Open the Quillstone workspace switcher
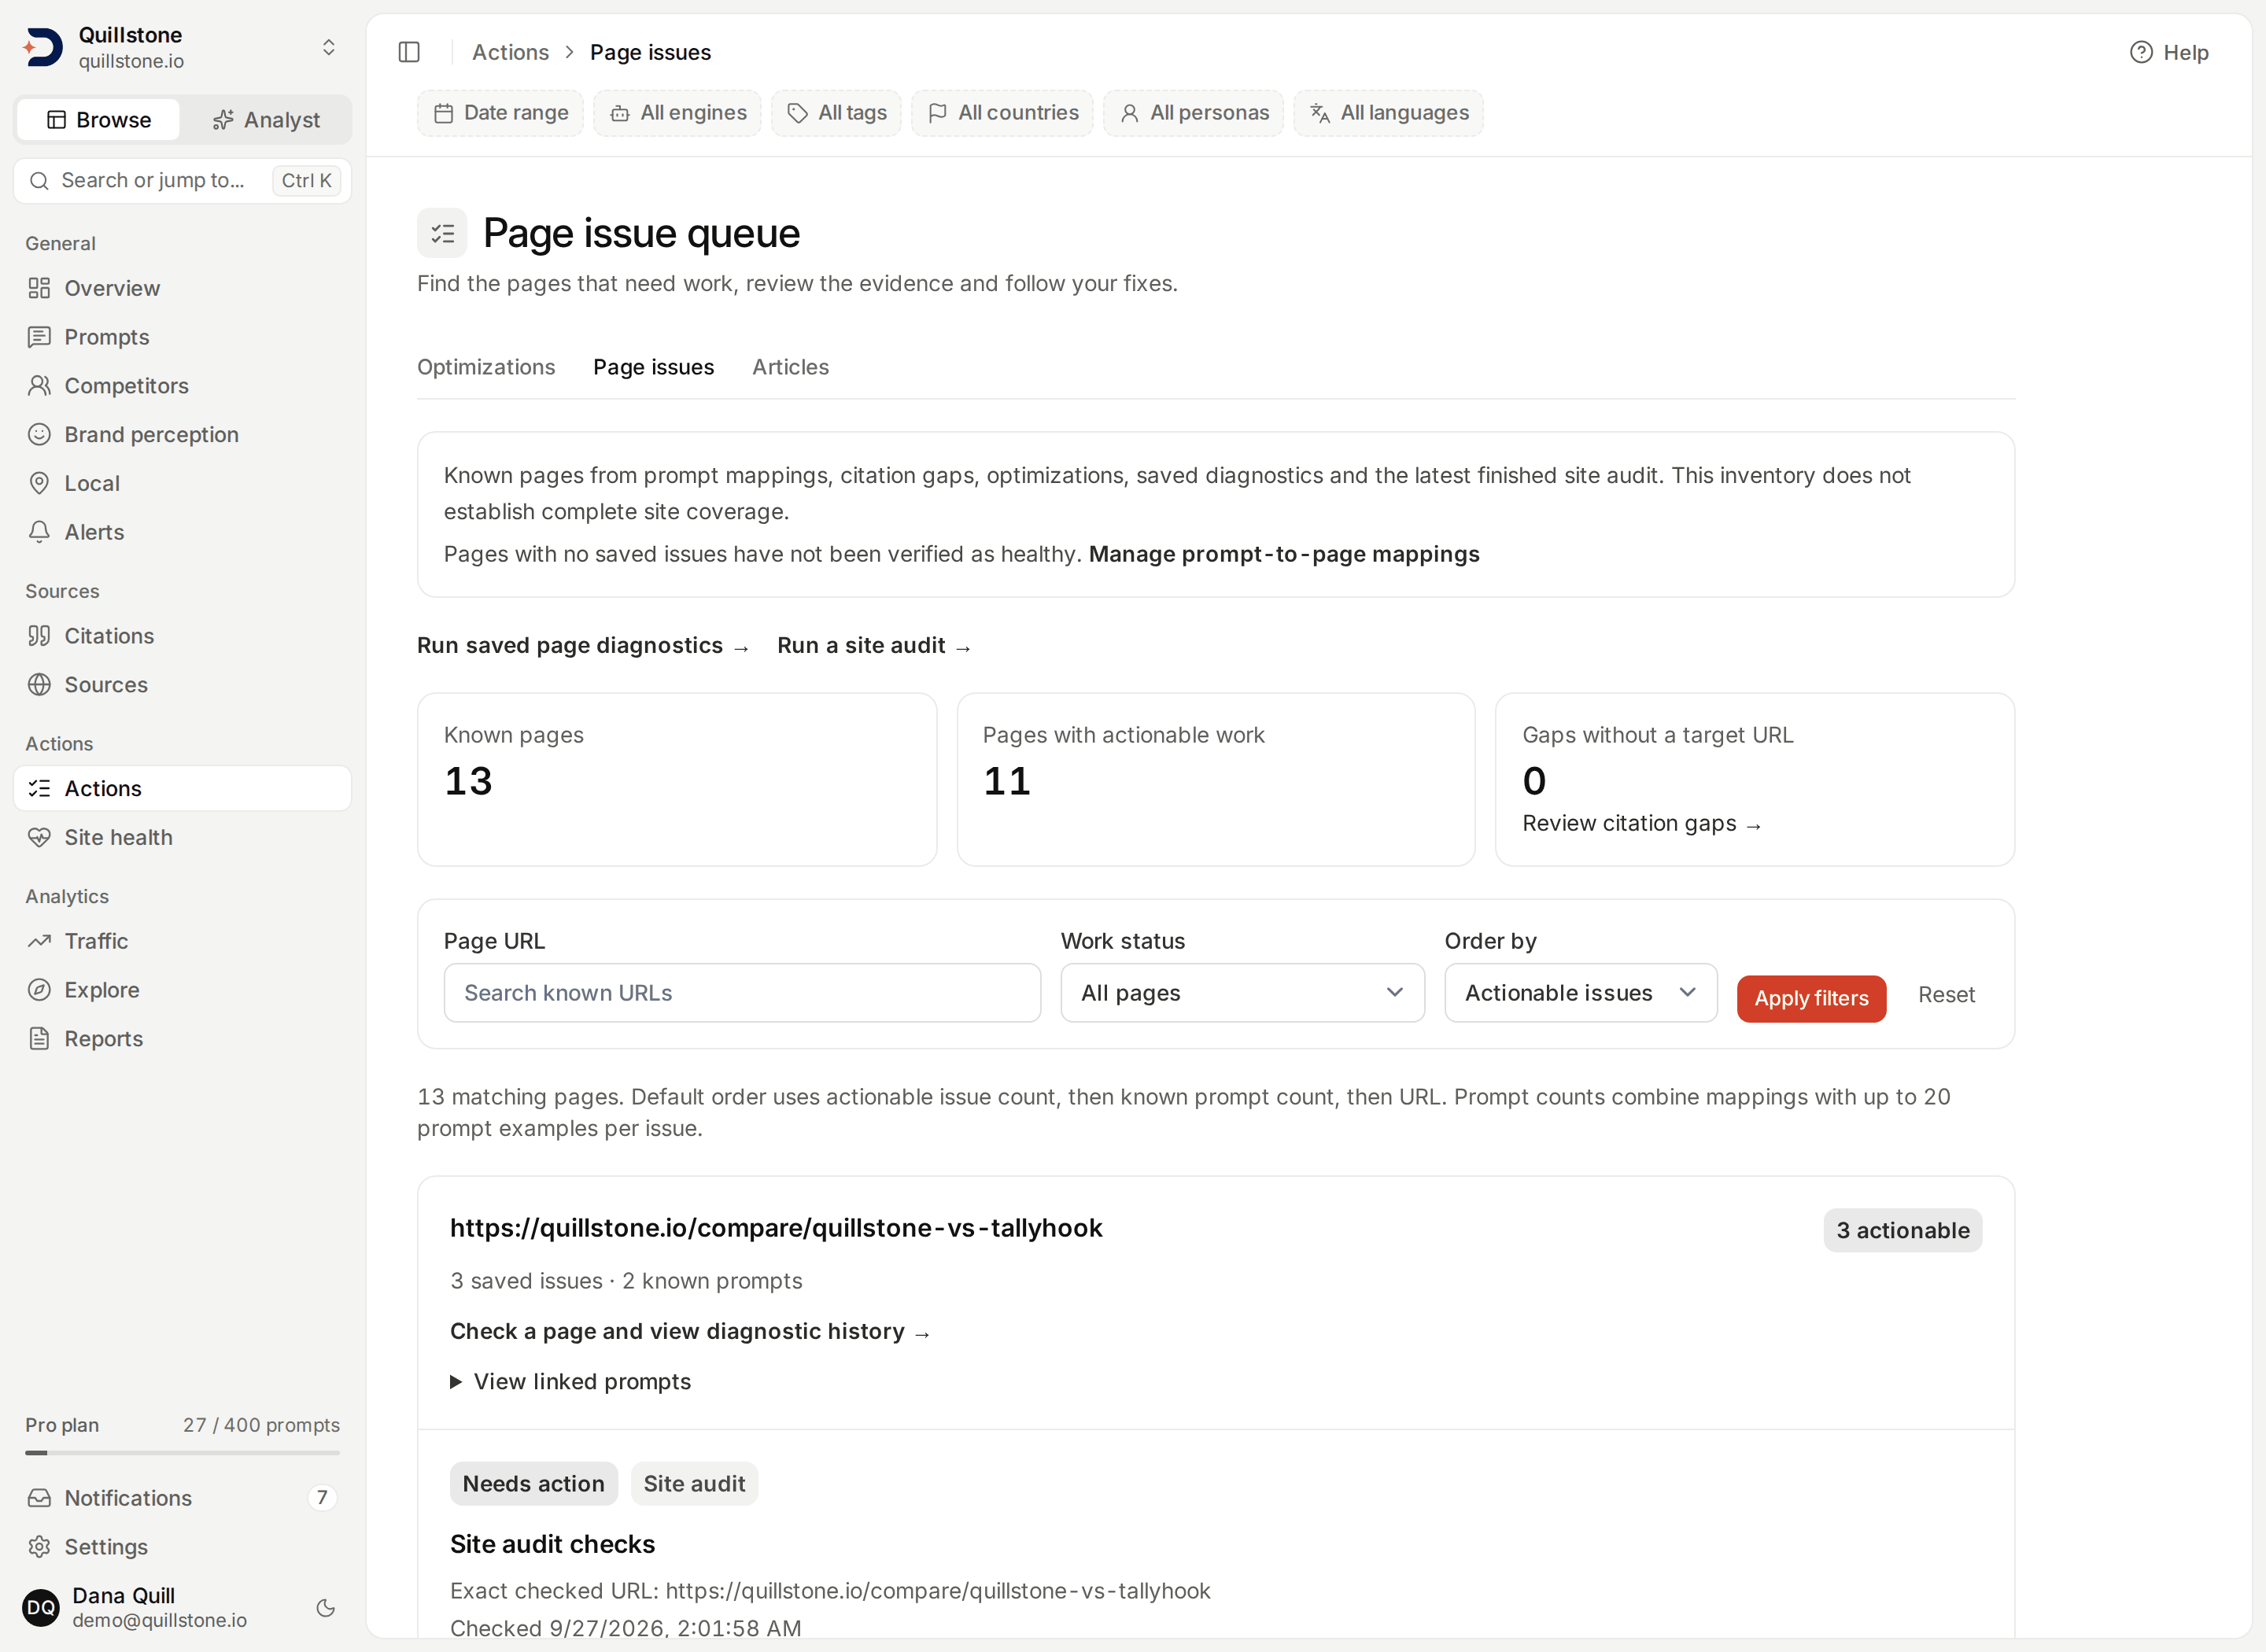 pos(182,47)
